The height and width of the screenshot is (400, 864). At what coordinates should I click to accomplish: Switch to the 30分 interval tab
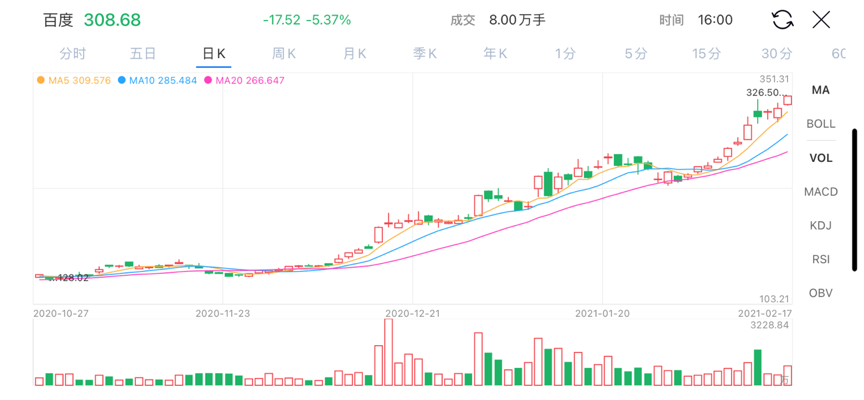[x=776, y=54]
